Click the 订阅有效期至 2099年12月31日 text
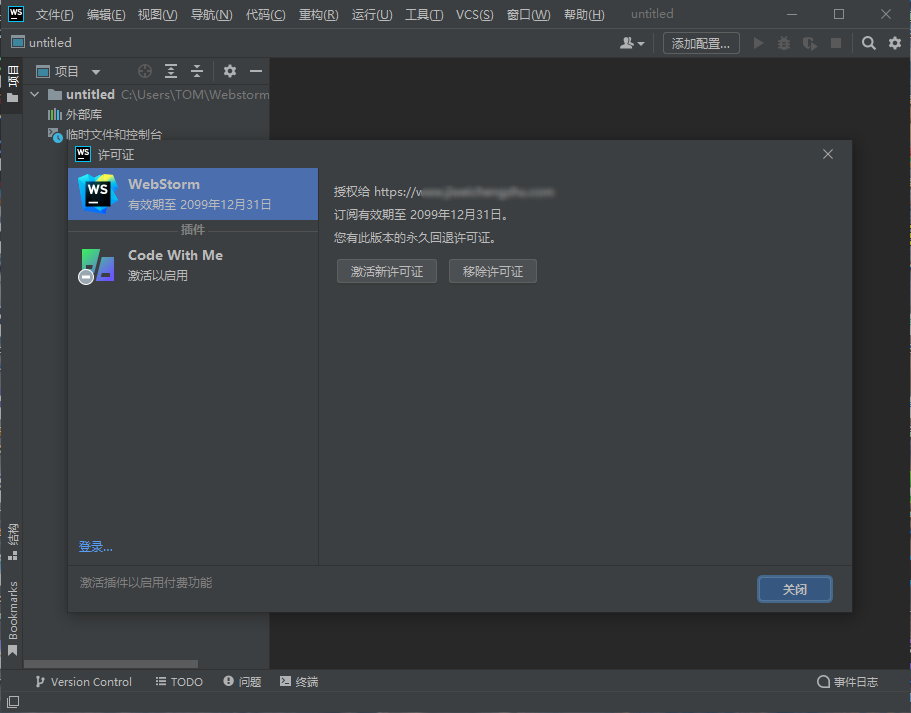Image resolution: width=911 pixels, height=713 pixels. 421,214
